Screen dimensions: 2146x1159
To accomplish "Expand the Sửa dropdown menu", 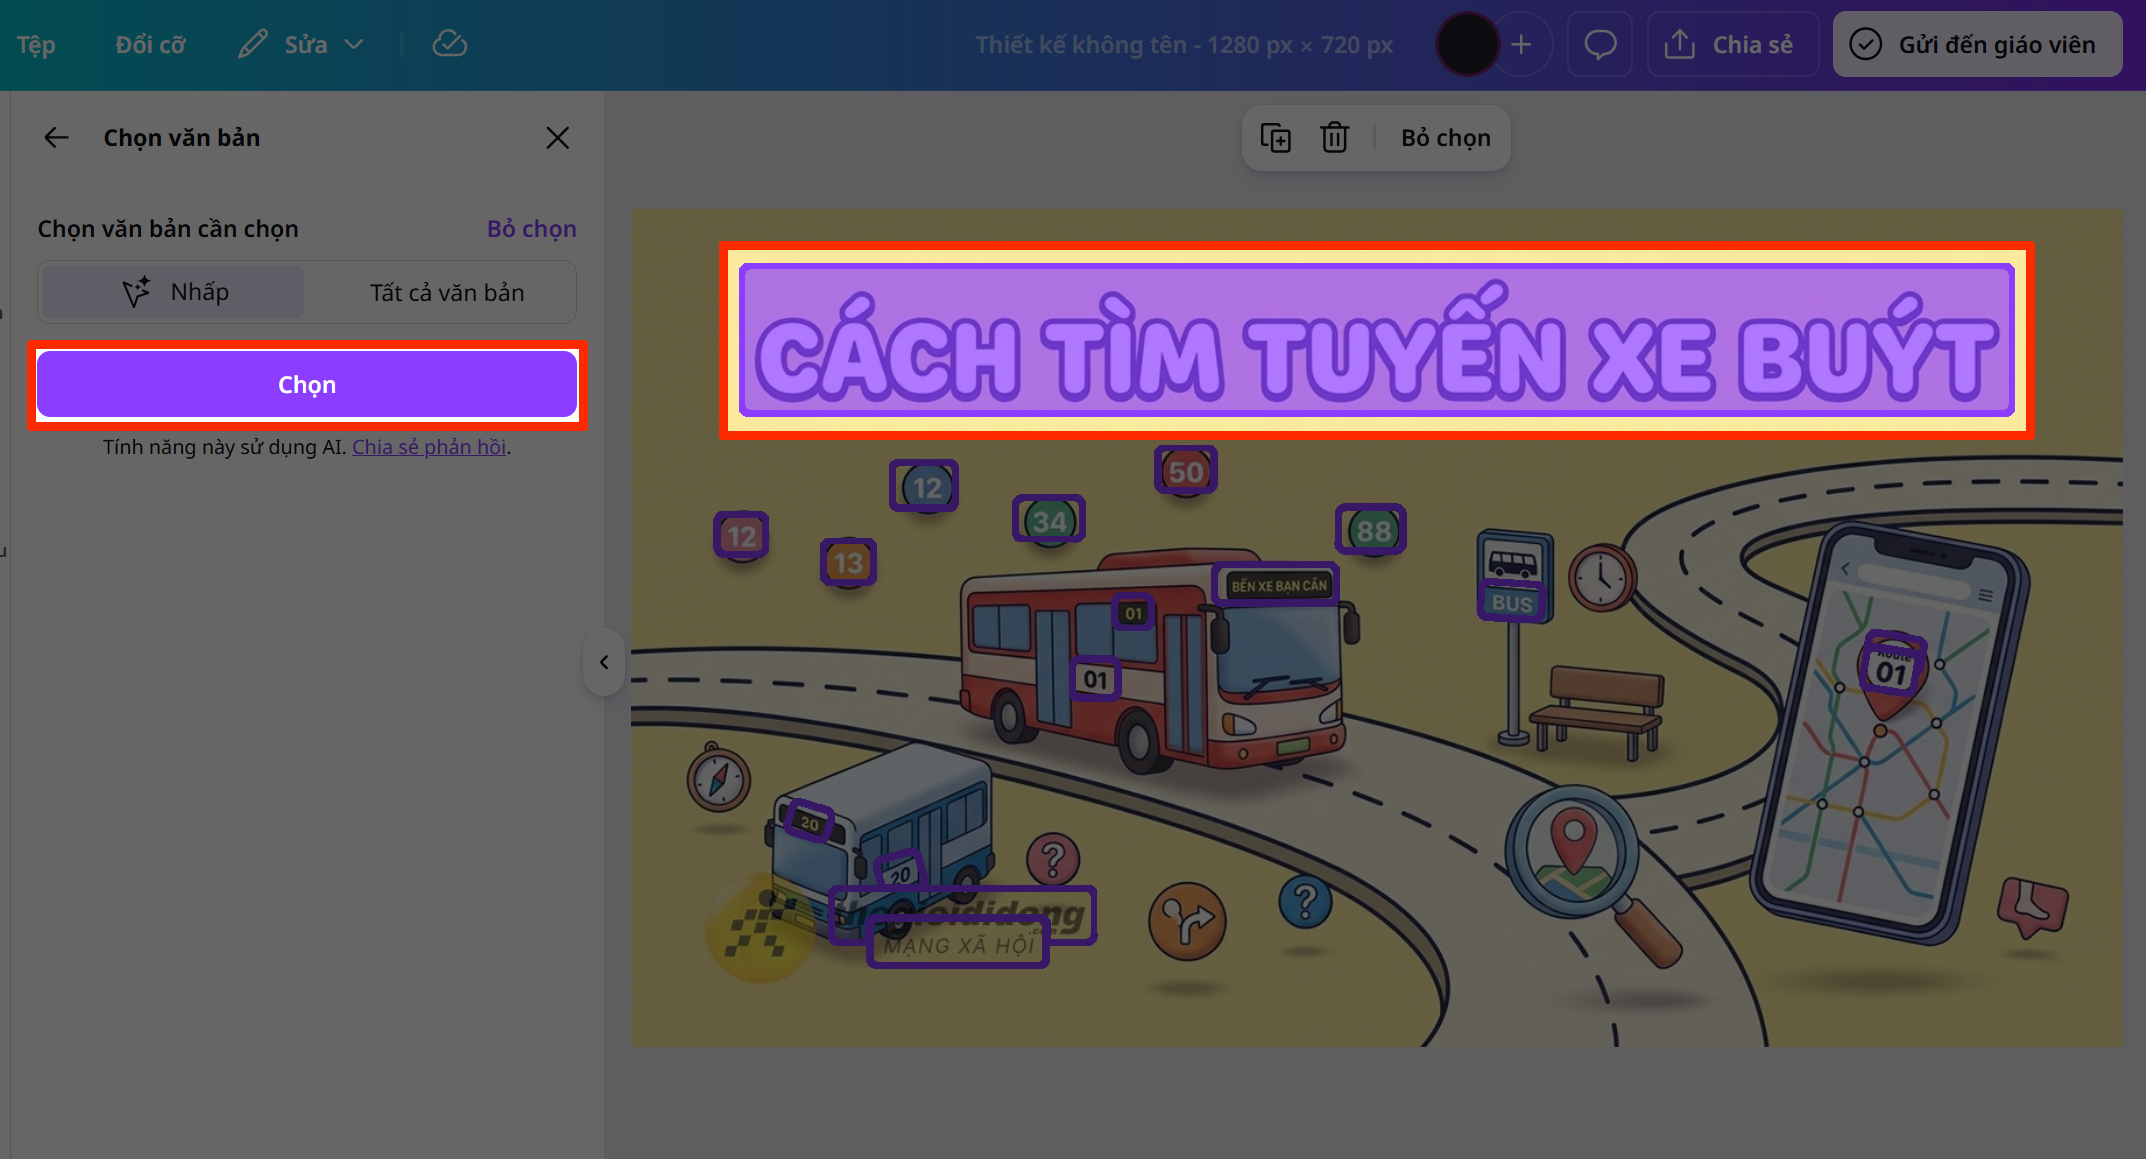I will click(355, 43).
